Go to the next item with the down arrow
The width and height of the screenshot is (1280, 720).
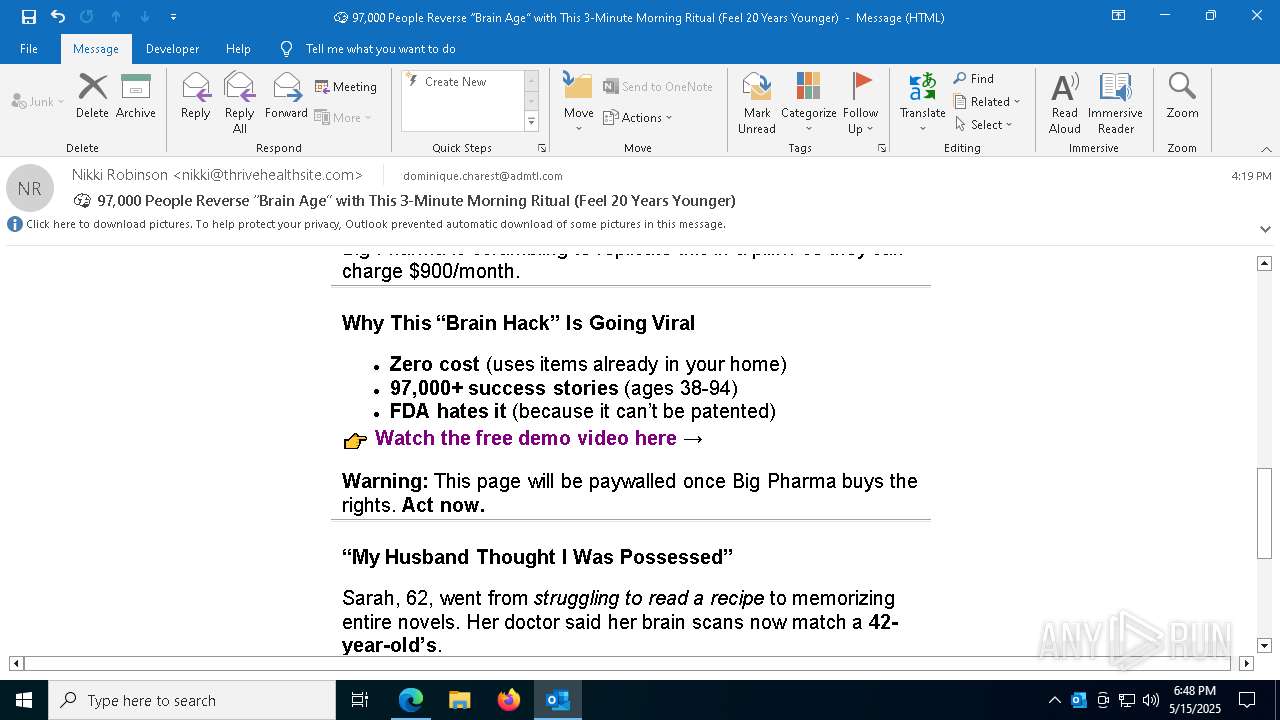[145, 17]
